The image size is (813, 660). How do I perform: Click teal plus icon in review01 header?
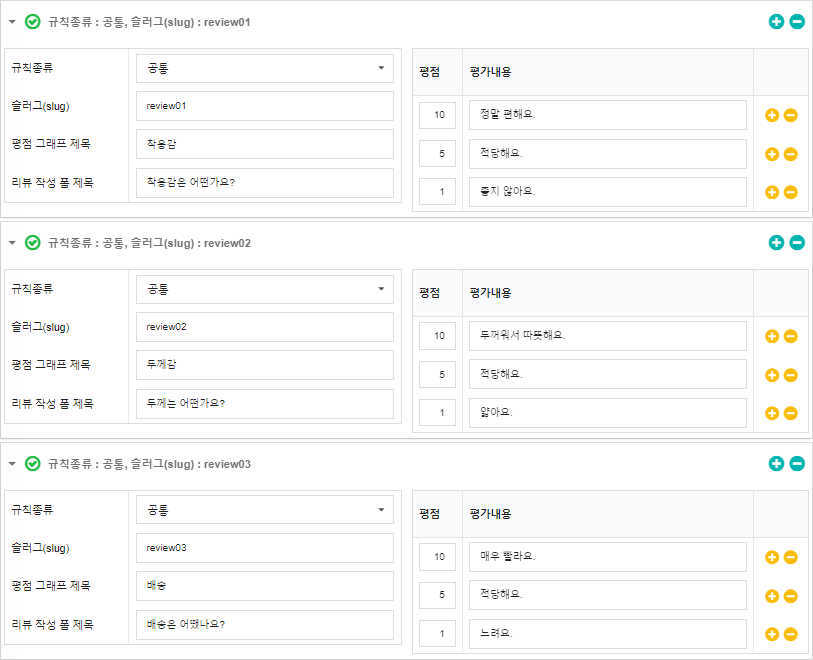776,21
